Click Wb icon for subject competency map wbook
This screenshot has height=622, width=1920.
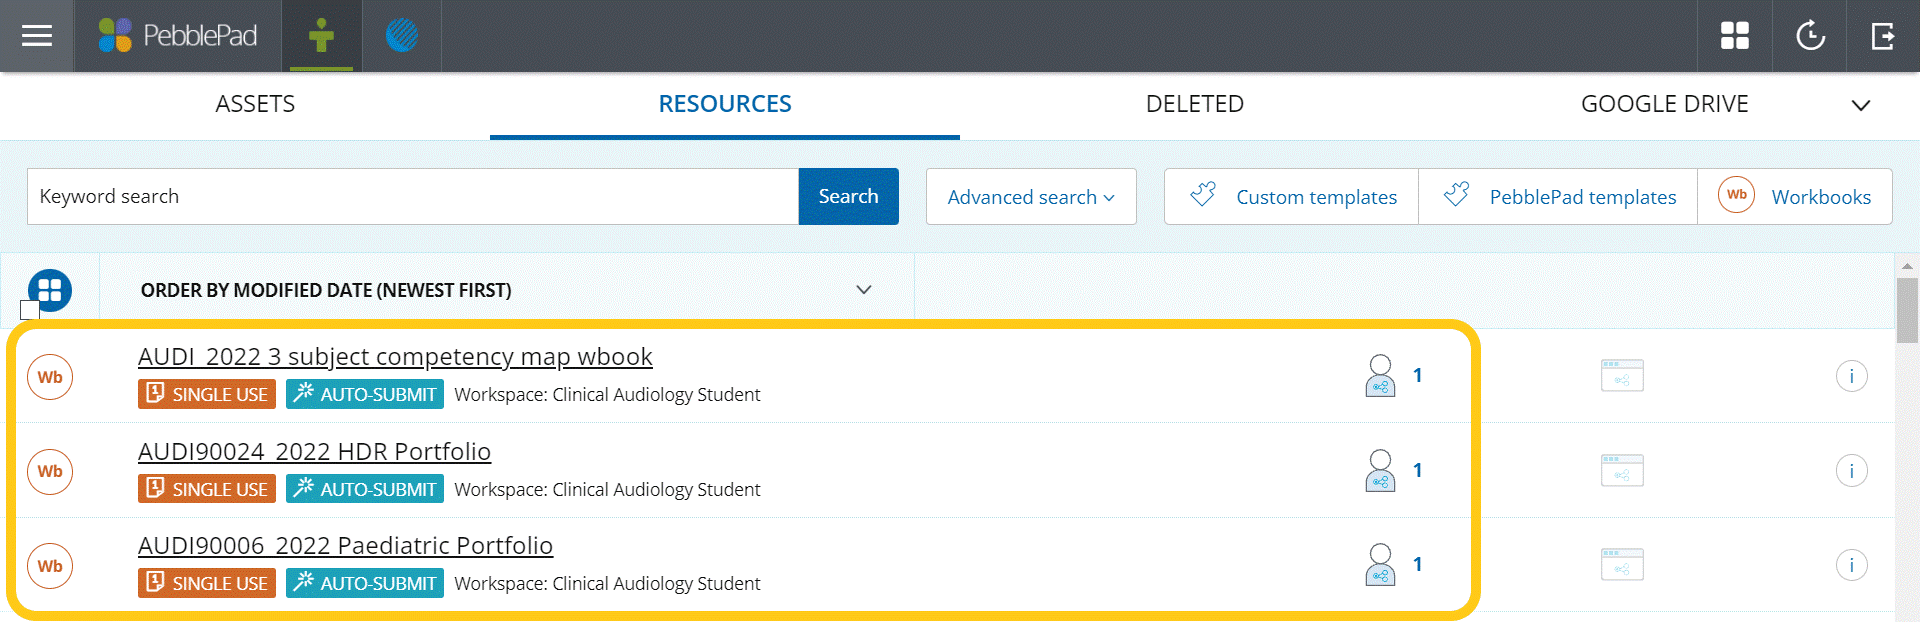[x=50, y=377]
